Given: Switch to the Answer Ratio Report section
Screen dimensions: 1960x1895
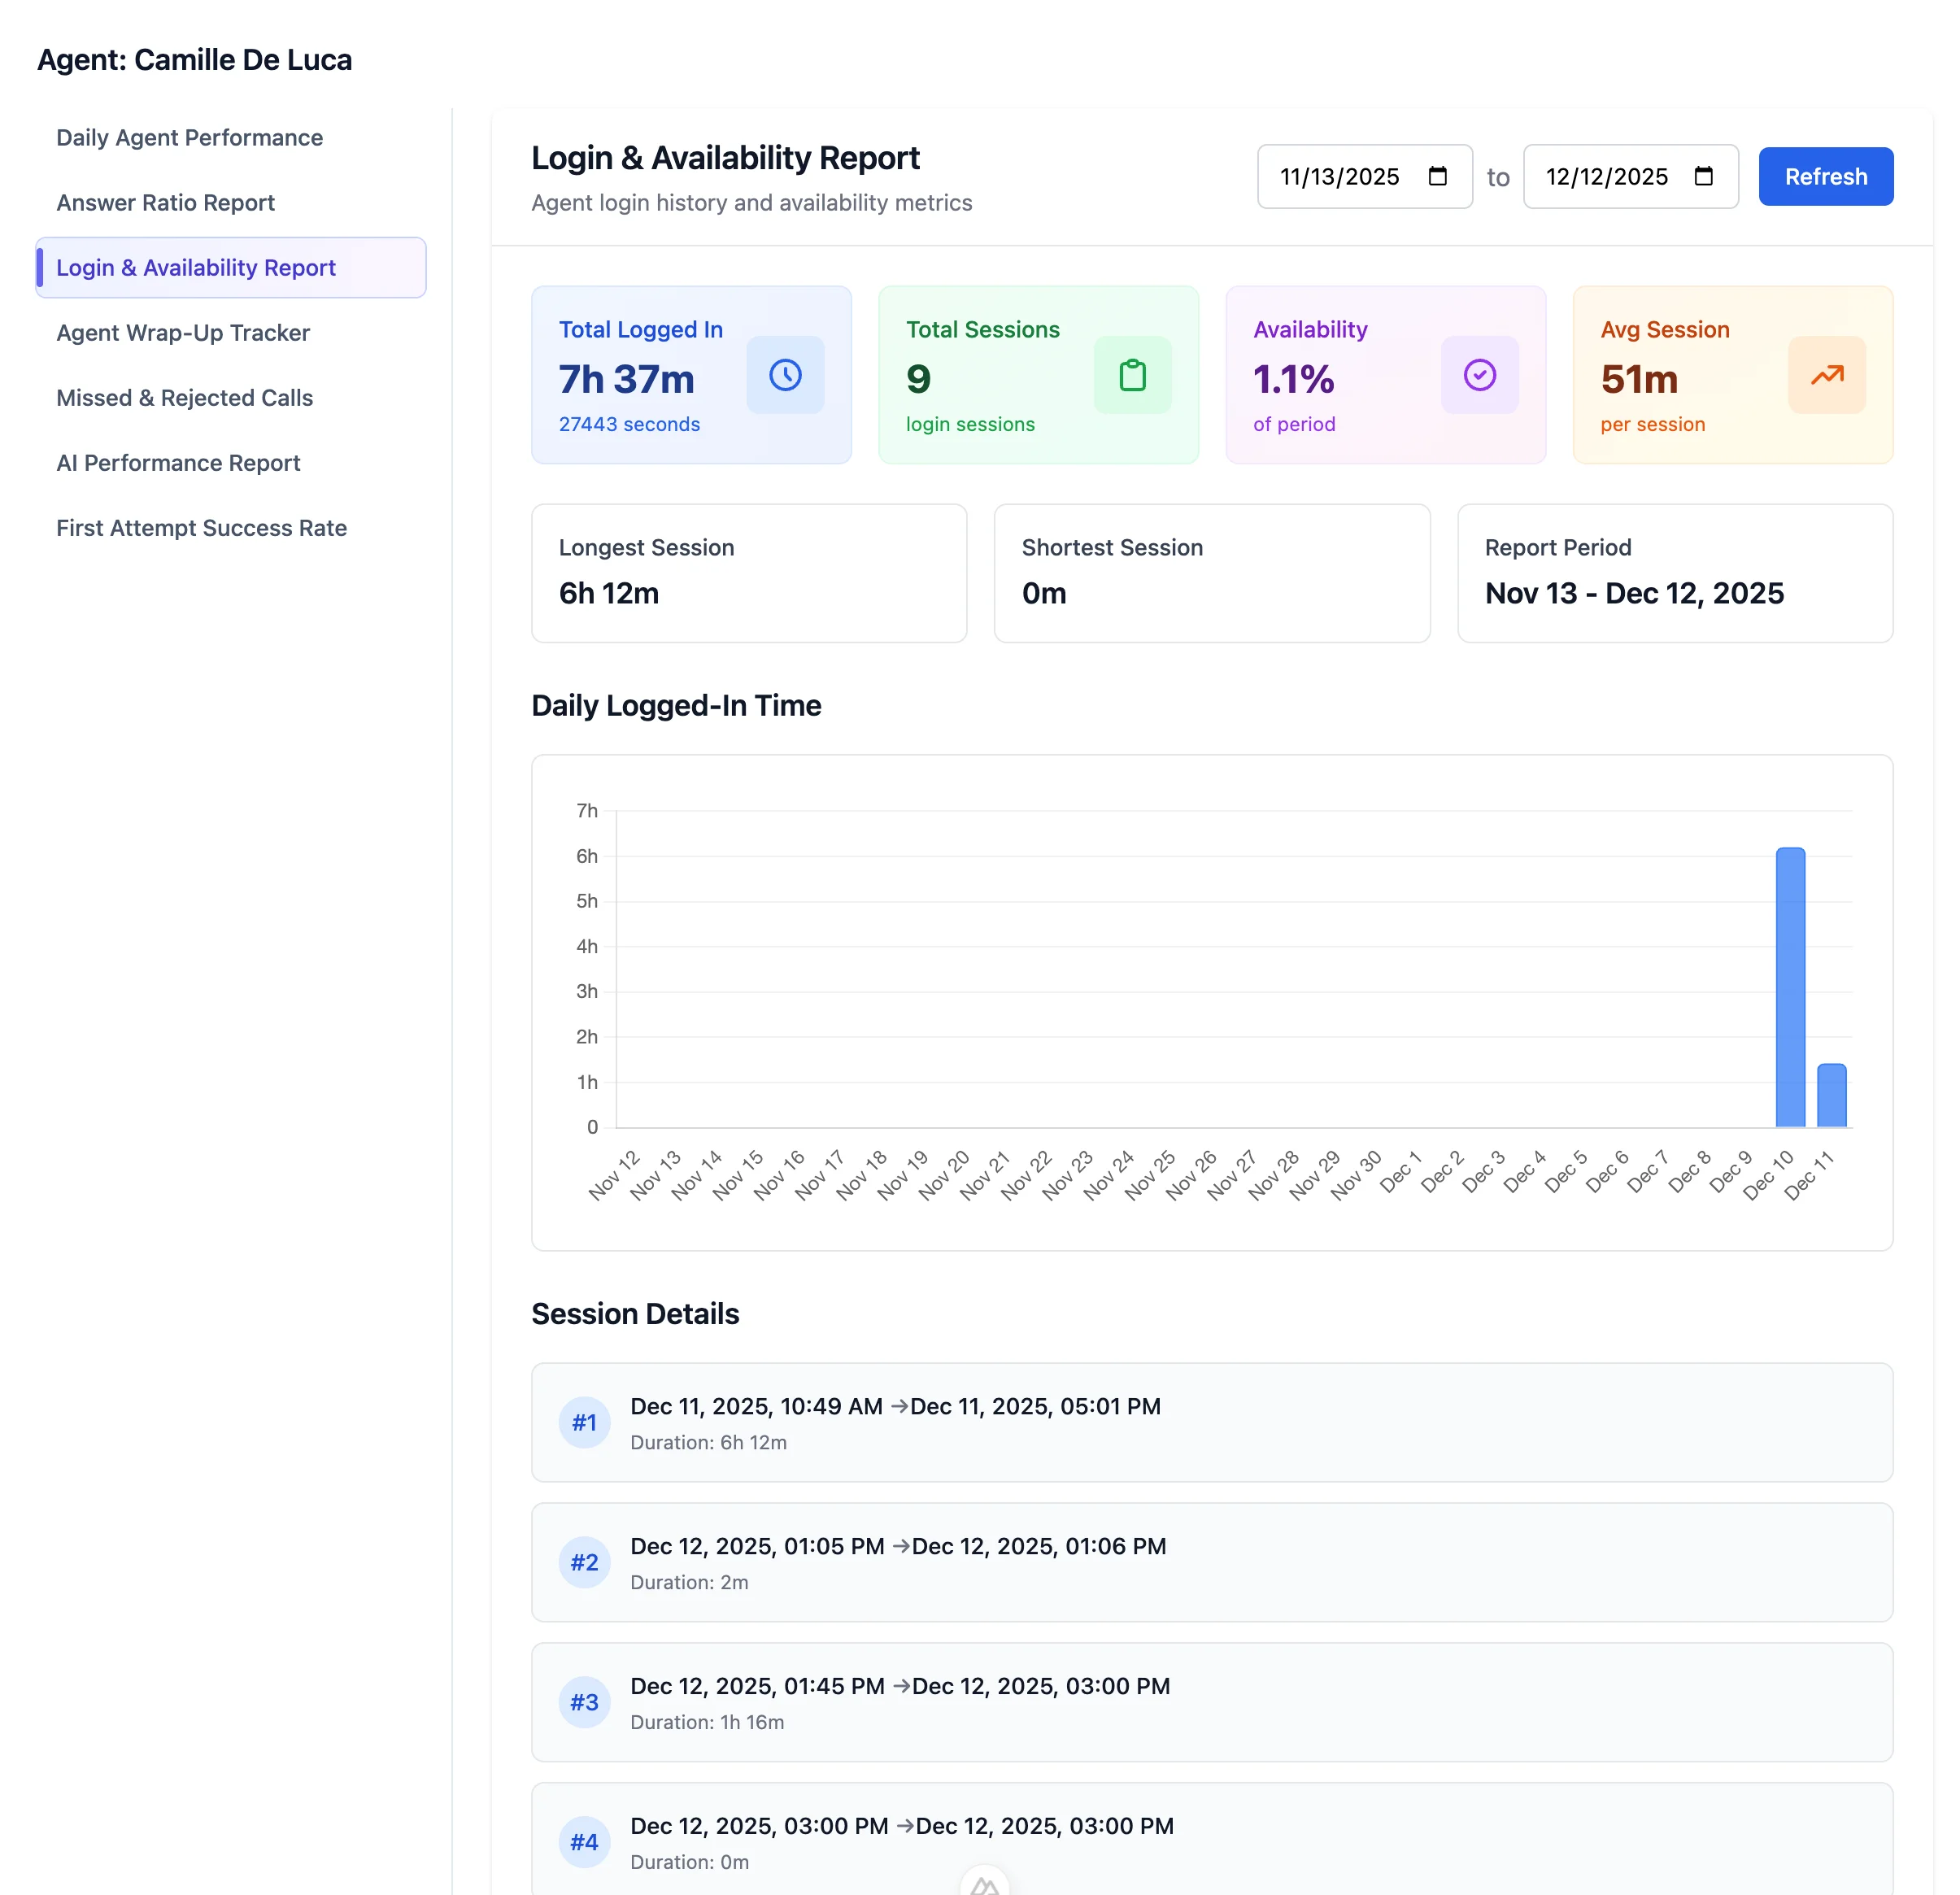Looking at the screenshot, I should pos(165,202).
